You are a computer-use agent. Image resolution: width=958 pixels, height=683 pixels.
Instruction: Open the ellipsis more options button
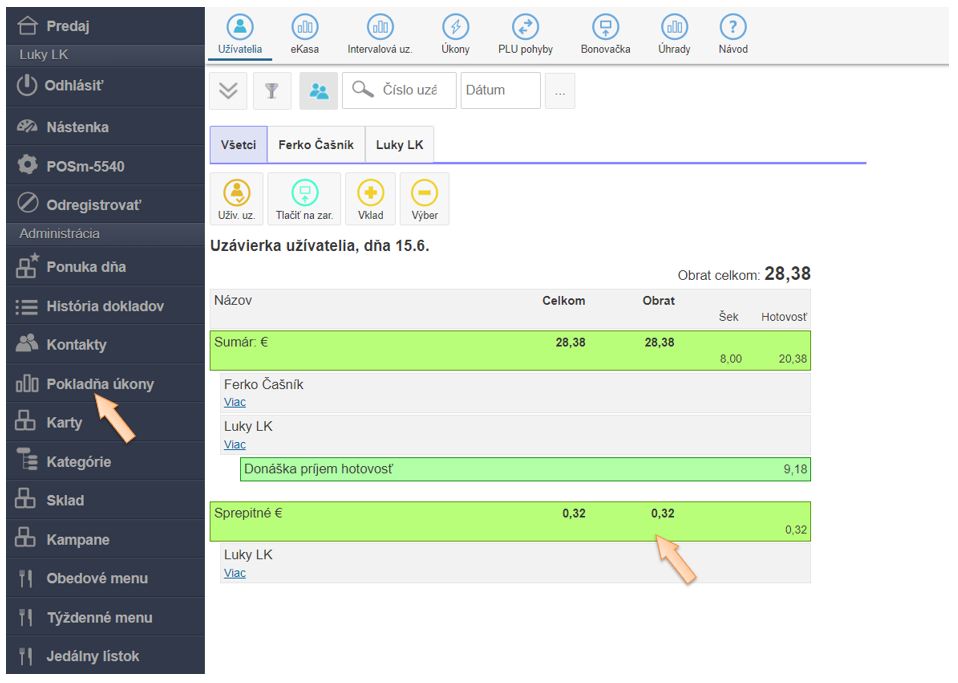(560, 91)
